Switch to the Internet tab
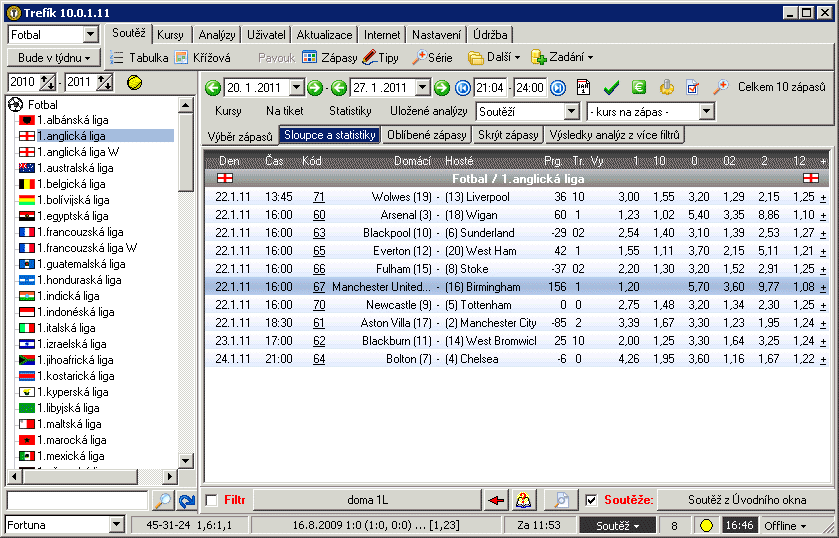This screenshot has height=538, width=839. click(x=382, y=35)
